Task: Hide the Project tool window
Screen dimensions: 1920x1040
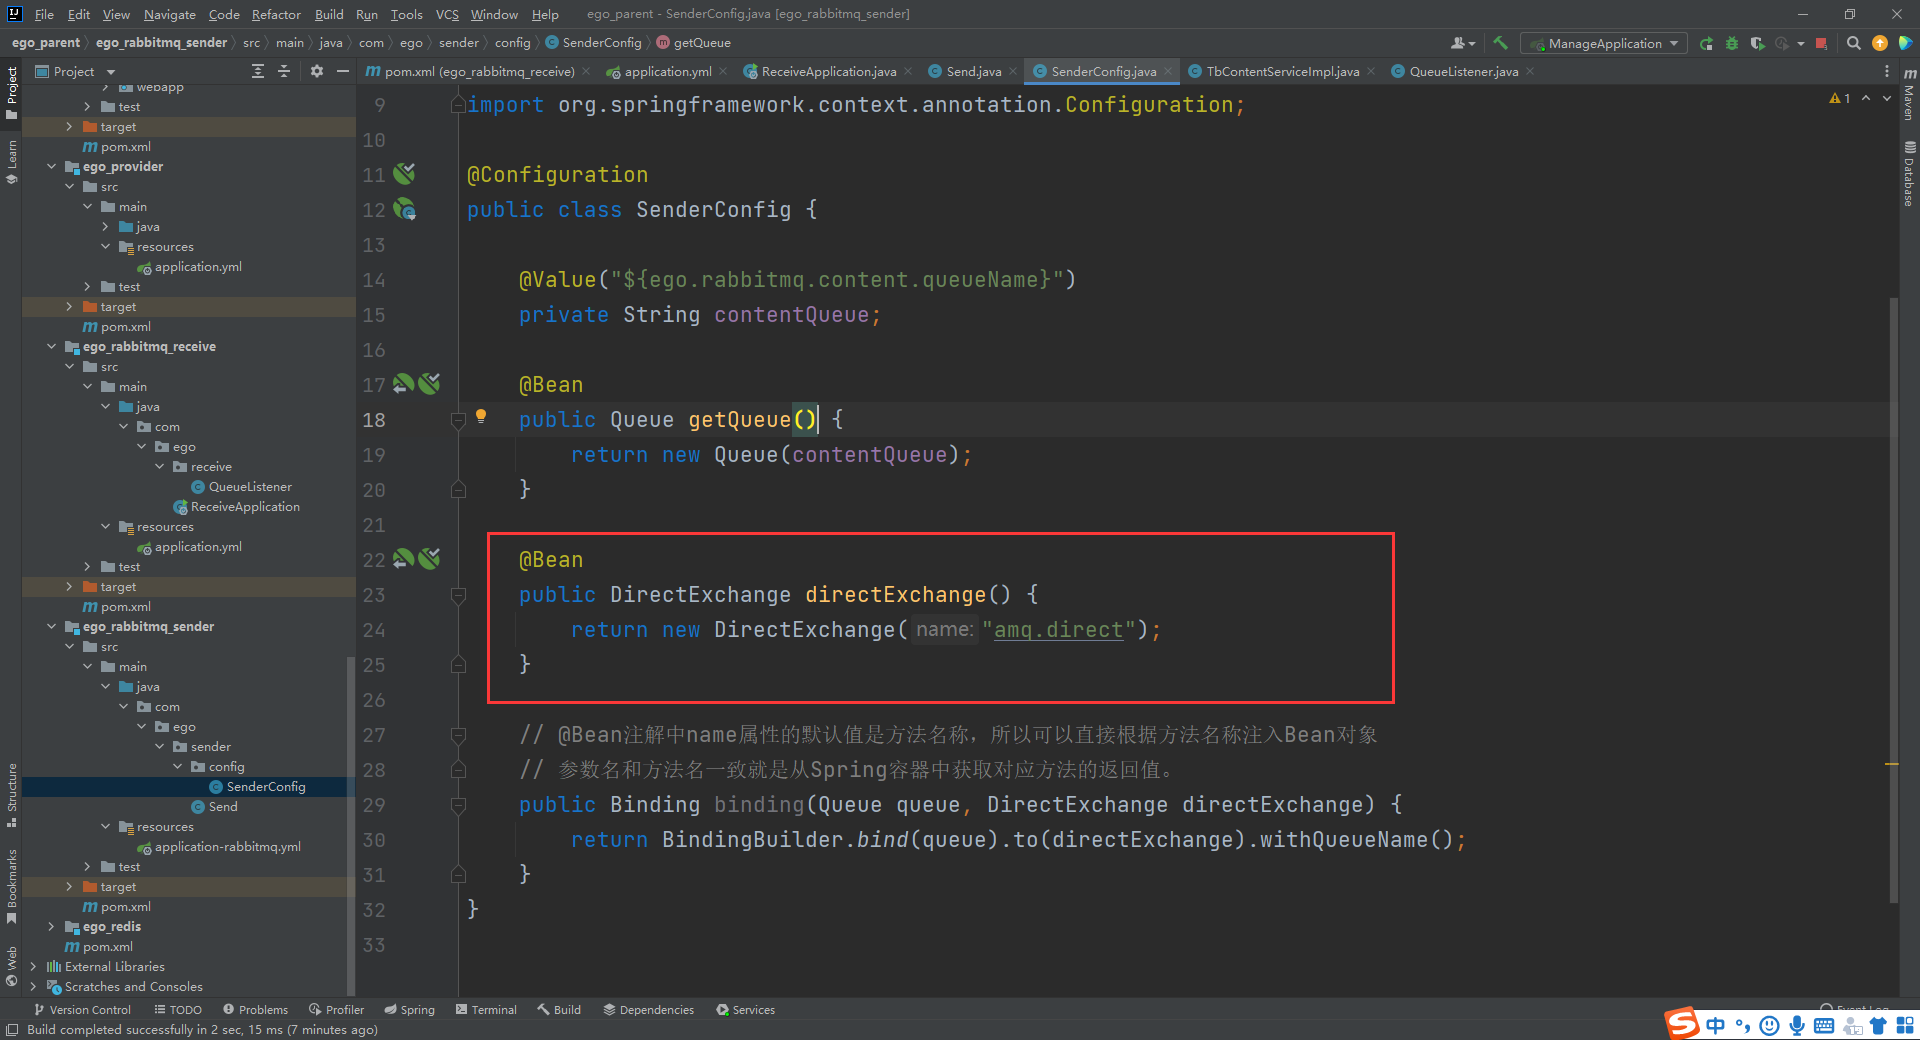Action: coord(343,71)
